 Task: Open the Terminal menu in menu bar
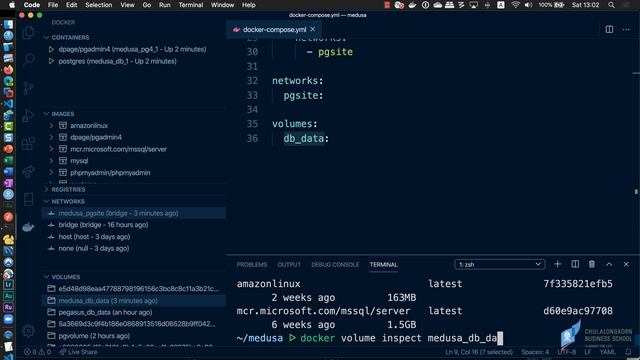(x=191, y=5)
